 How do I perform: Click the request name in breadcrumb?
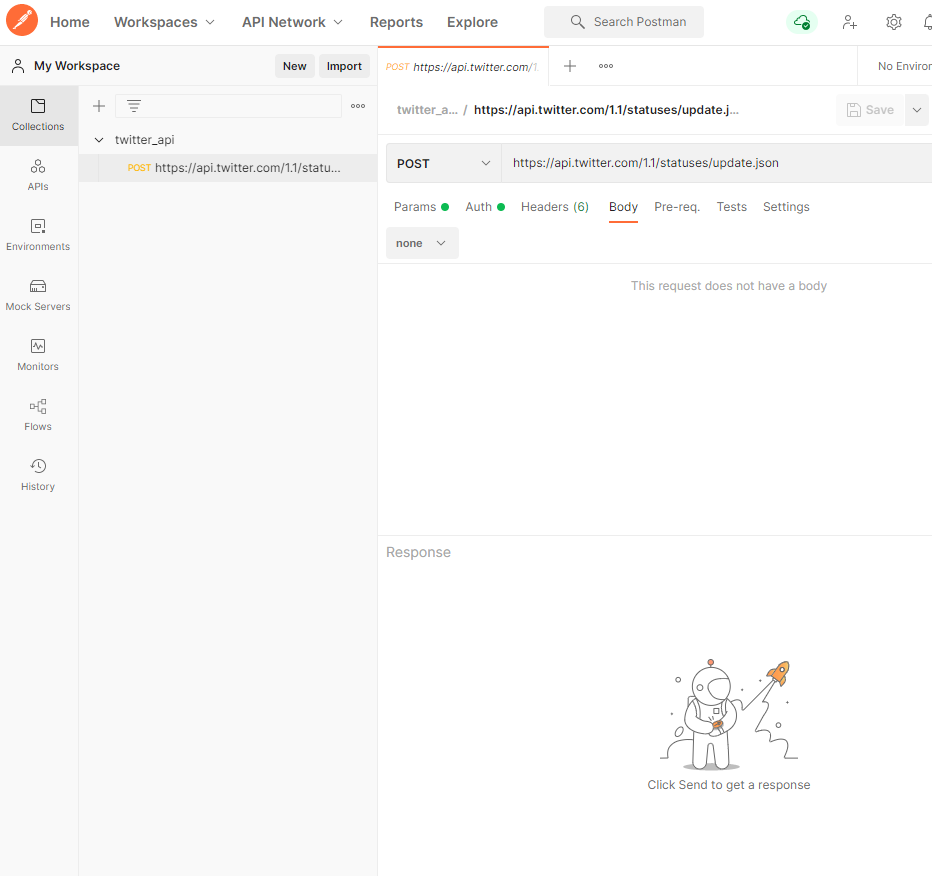click(606, 110)
